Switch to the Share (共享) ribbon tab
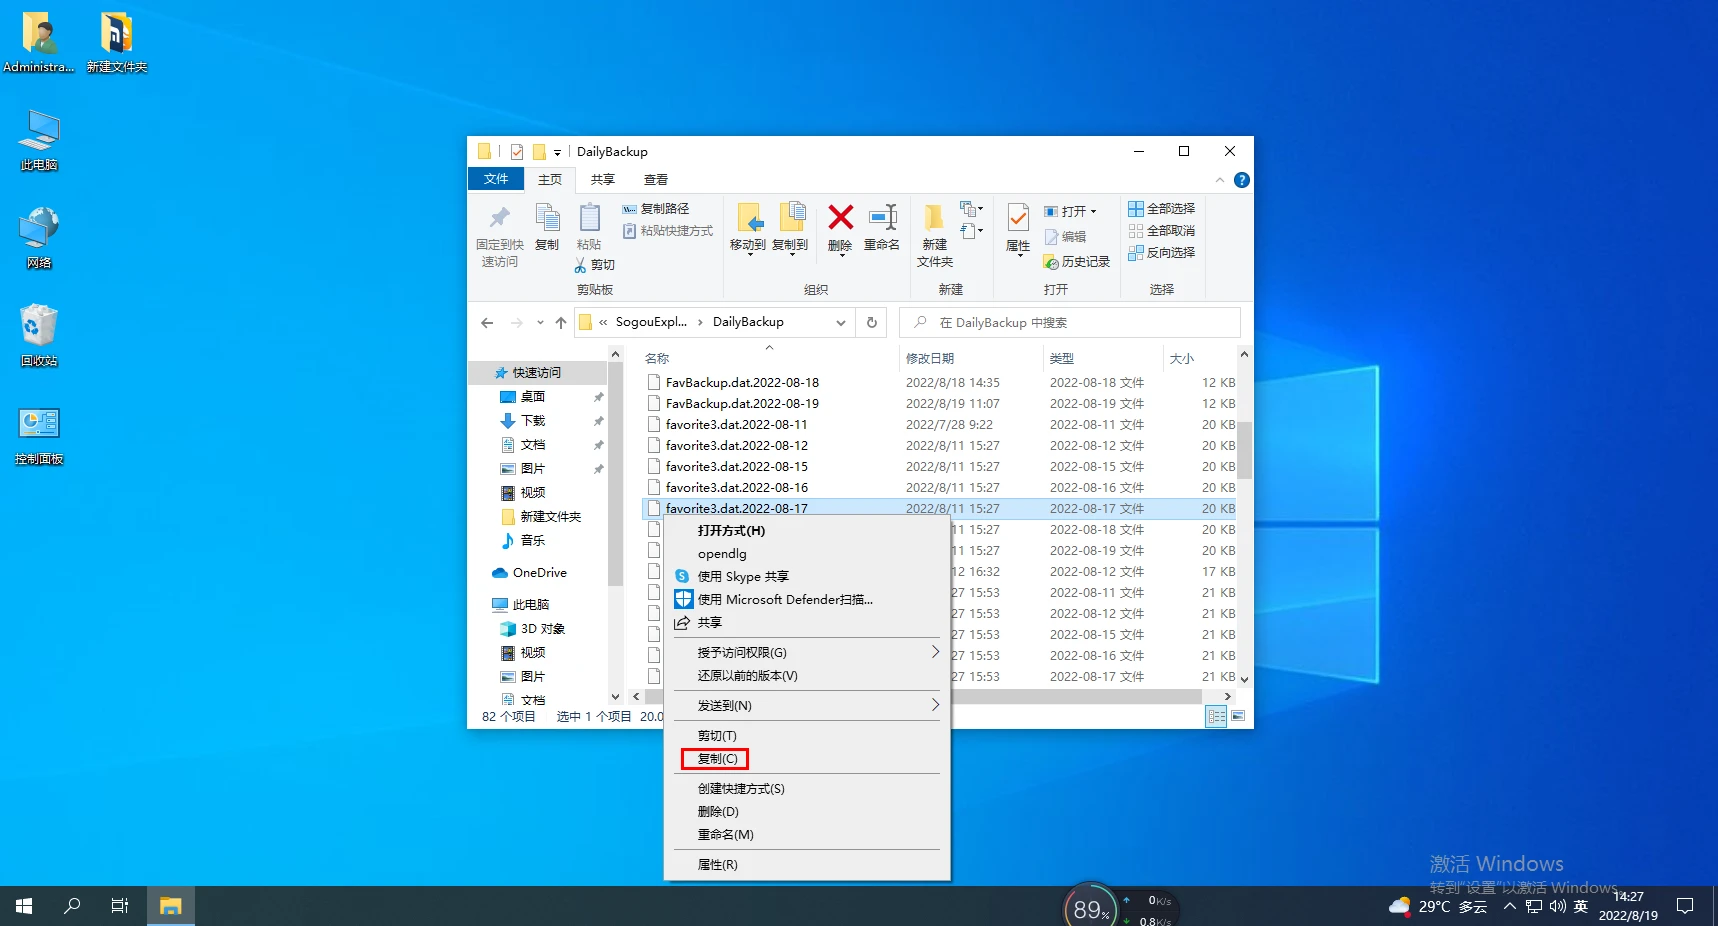The width and height of the screenshot is (1718, 926). (602, 180)
